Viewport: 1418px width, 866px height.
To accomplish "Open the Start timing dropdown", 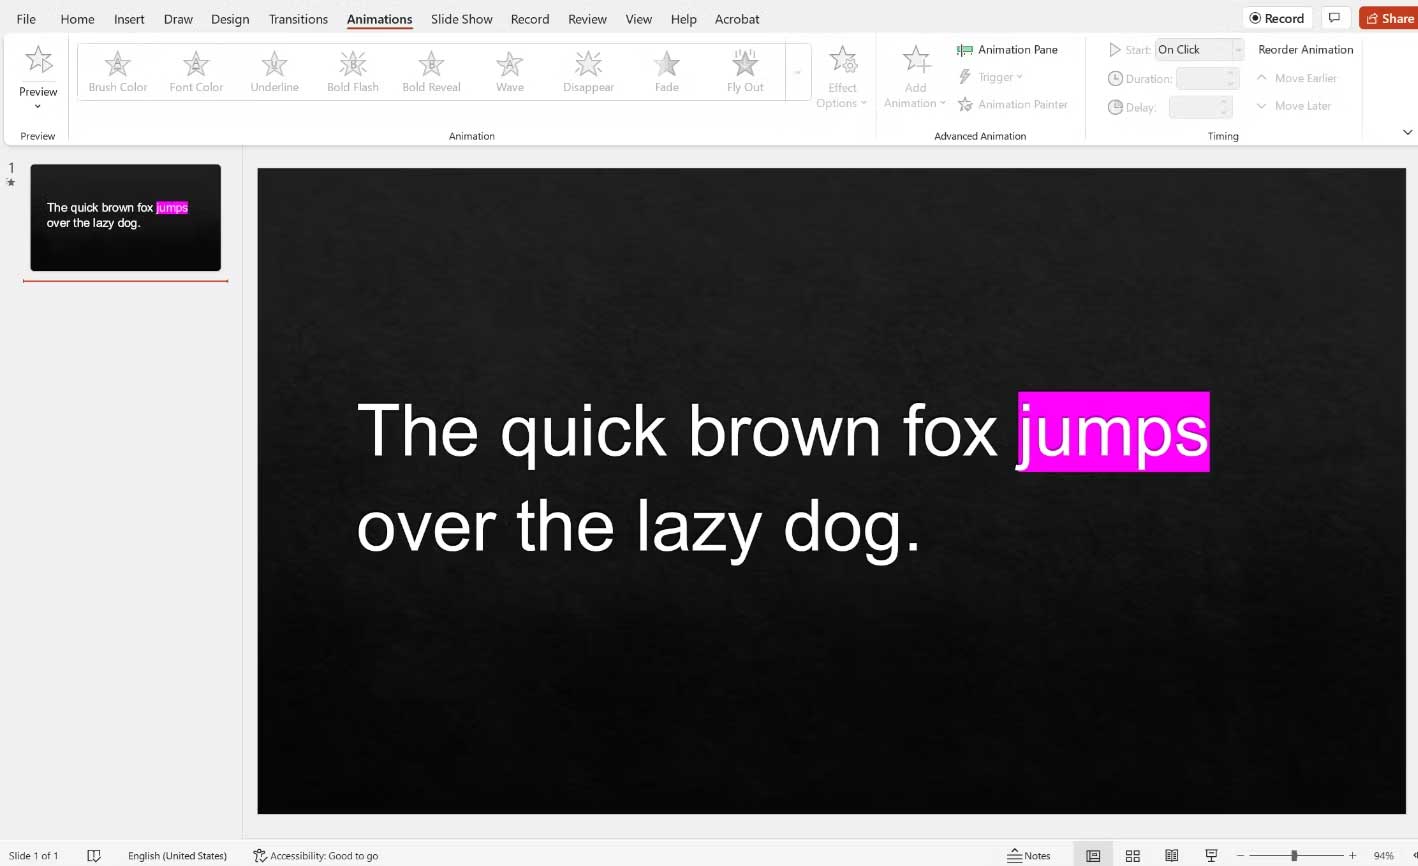I will tap(1237, 50).
